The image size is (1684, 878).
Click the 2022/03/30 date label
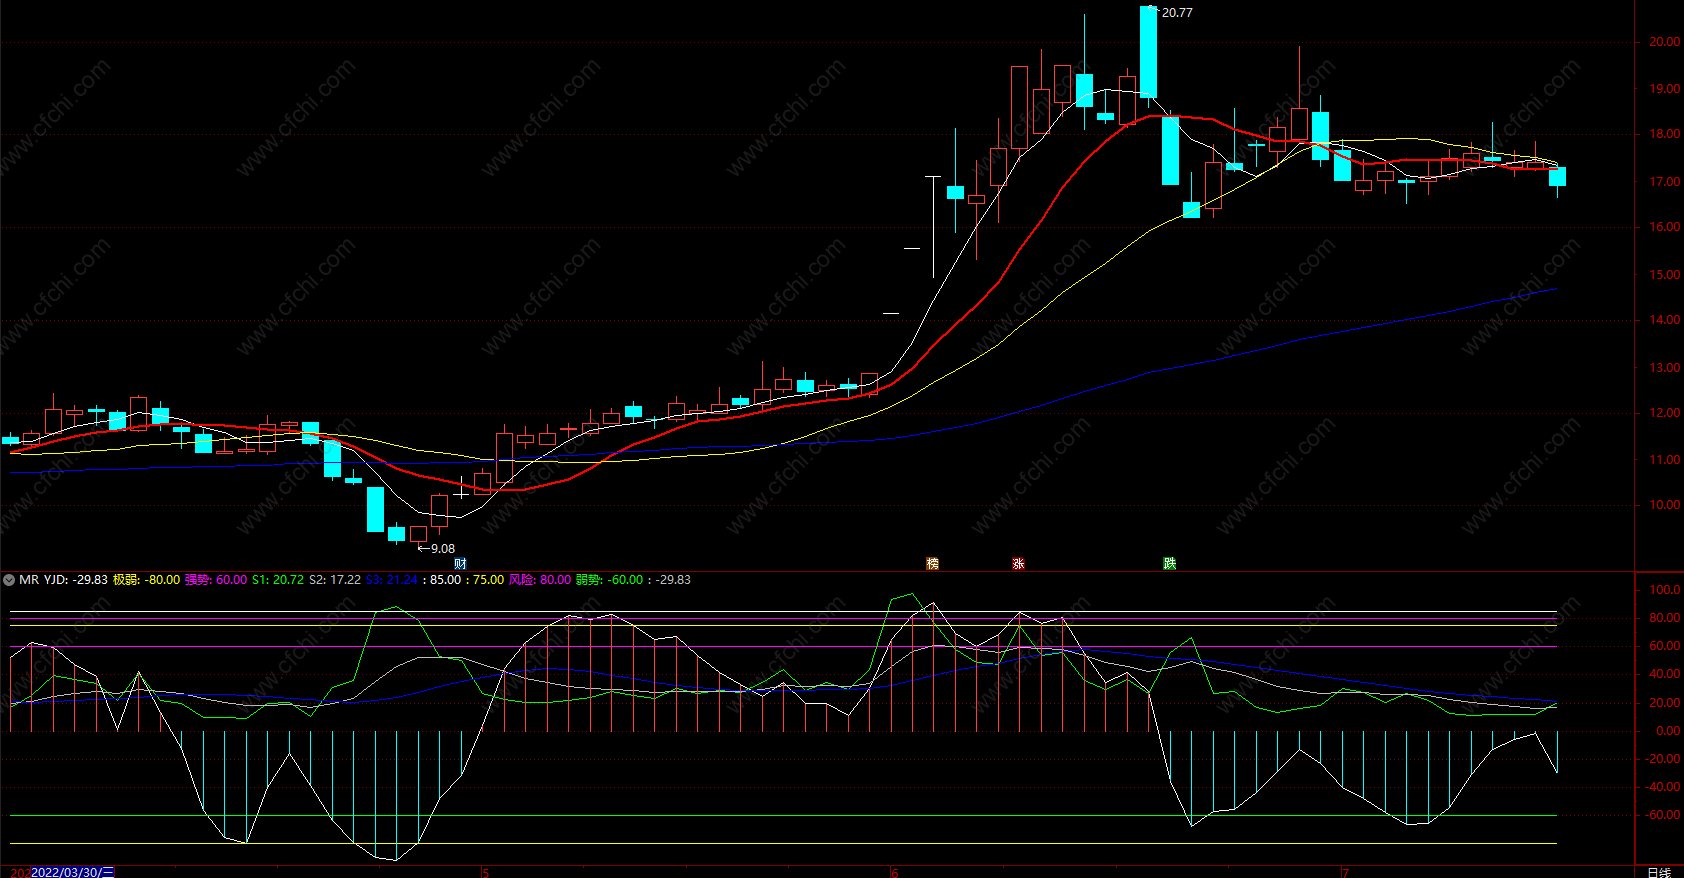(72, 872)
